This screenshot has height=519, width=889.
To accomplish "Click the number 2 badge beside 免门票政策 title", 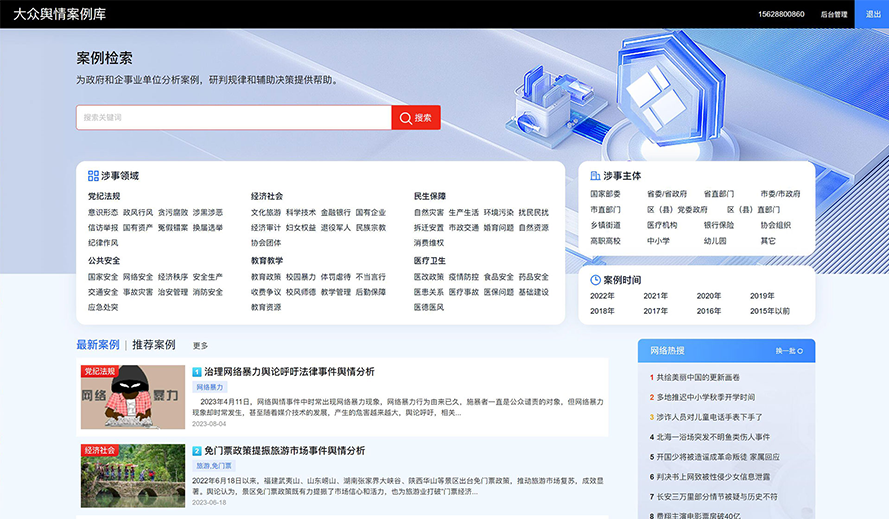I will click(x=197, y=451).
